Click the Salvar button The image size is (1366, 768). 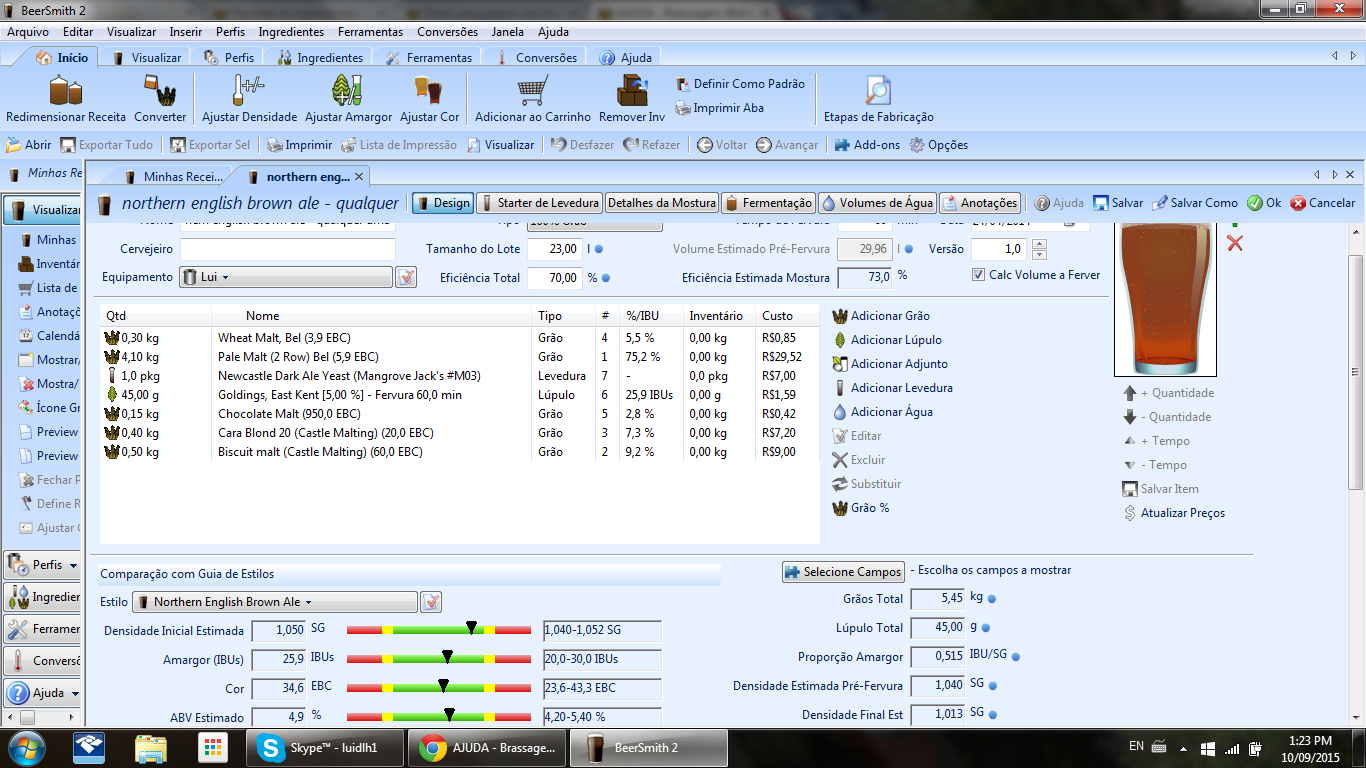point(1118,203)
